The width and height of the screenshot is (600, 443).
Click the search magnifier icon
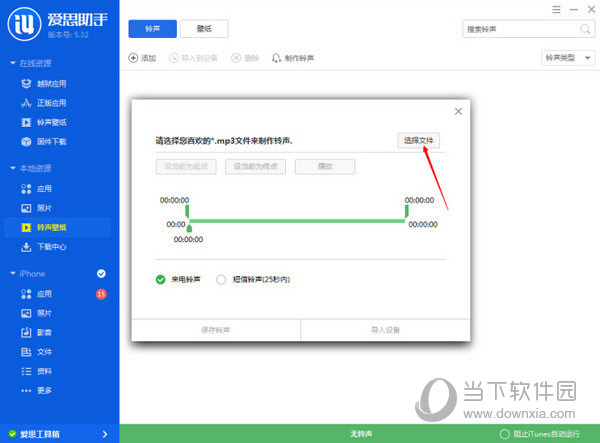point(585,29)
